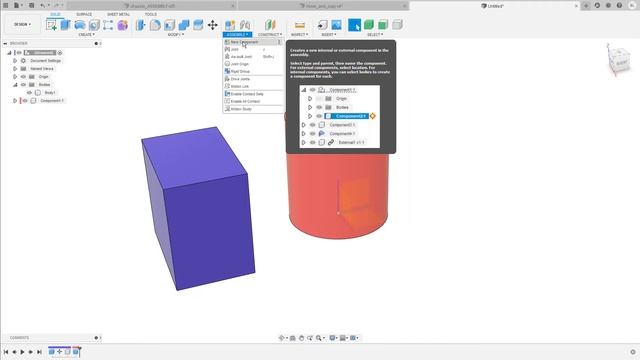
Task: Open the MODIFY dropdown menu
Action: coord(176,35)
